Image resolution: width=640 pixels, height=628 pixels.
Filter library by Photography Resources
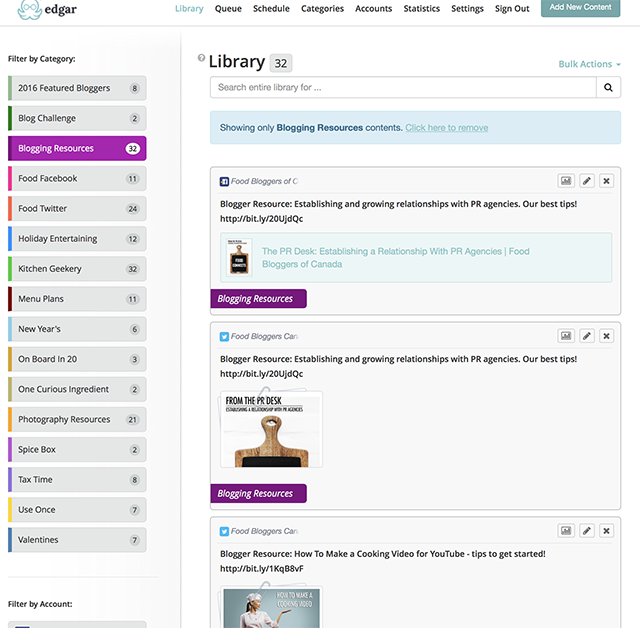(77, 420)
